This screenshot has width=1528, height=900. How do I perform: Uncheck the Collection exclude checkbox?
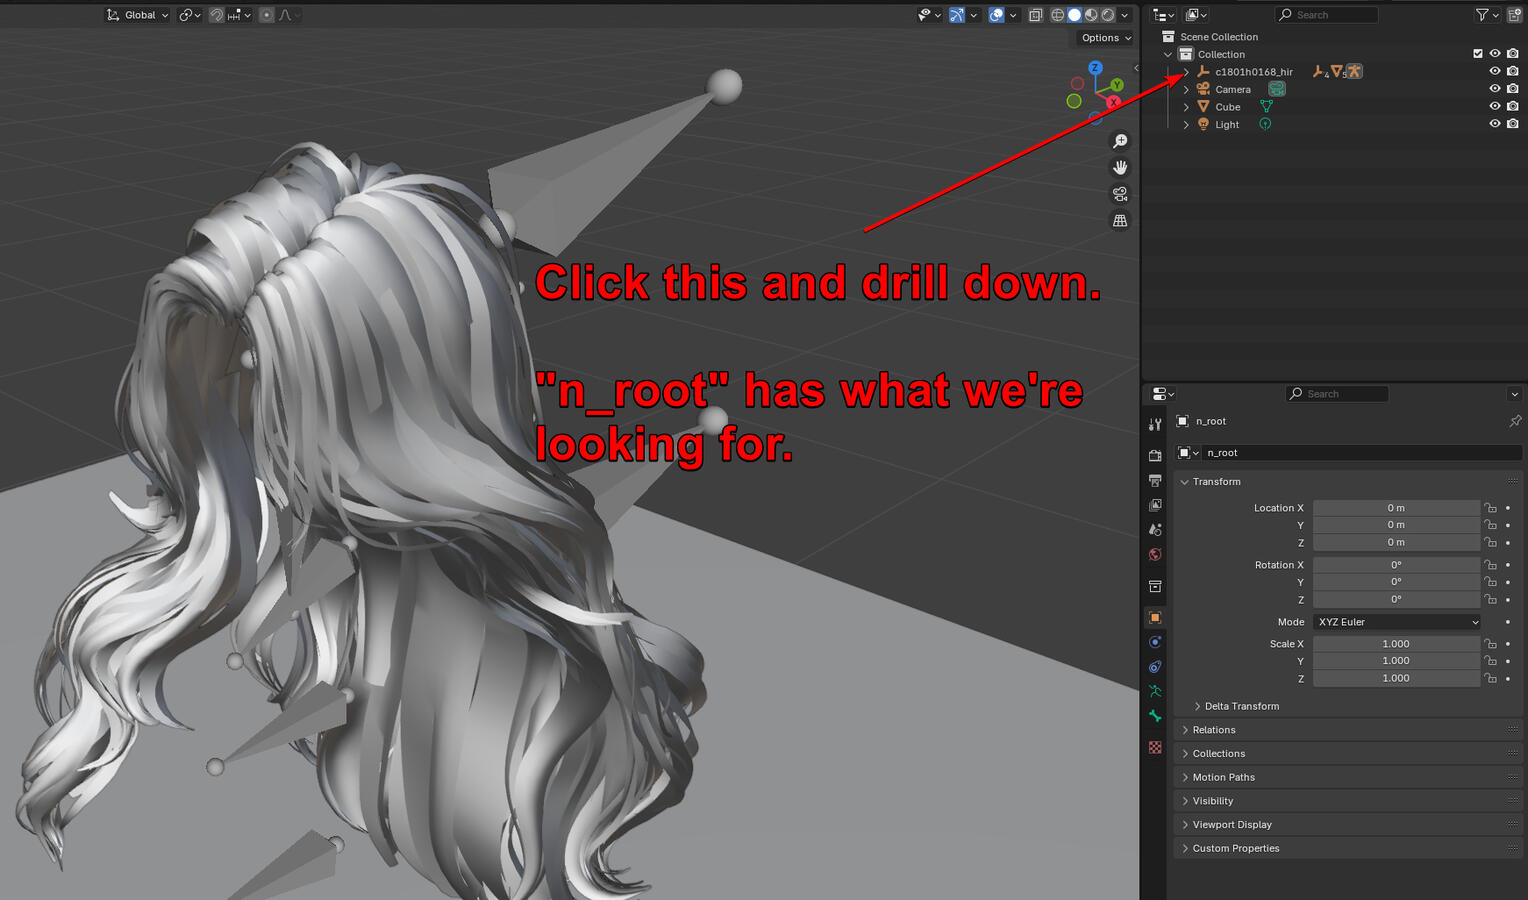tap(1478, 54)
